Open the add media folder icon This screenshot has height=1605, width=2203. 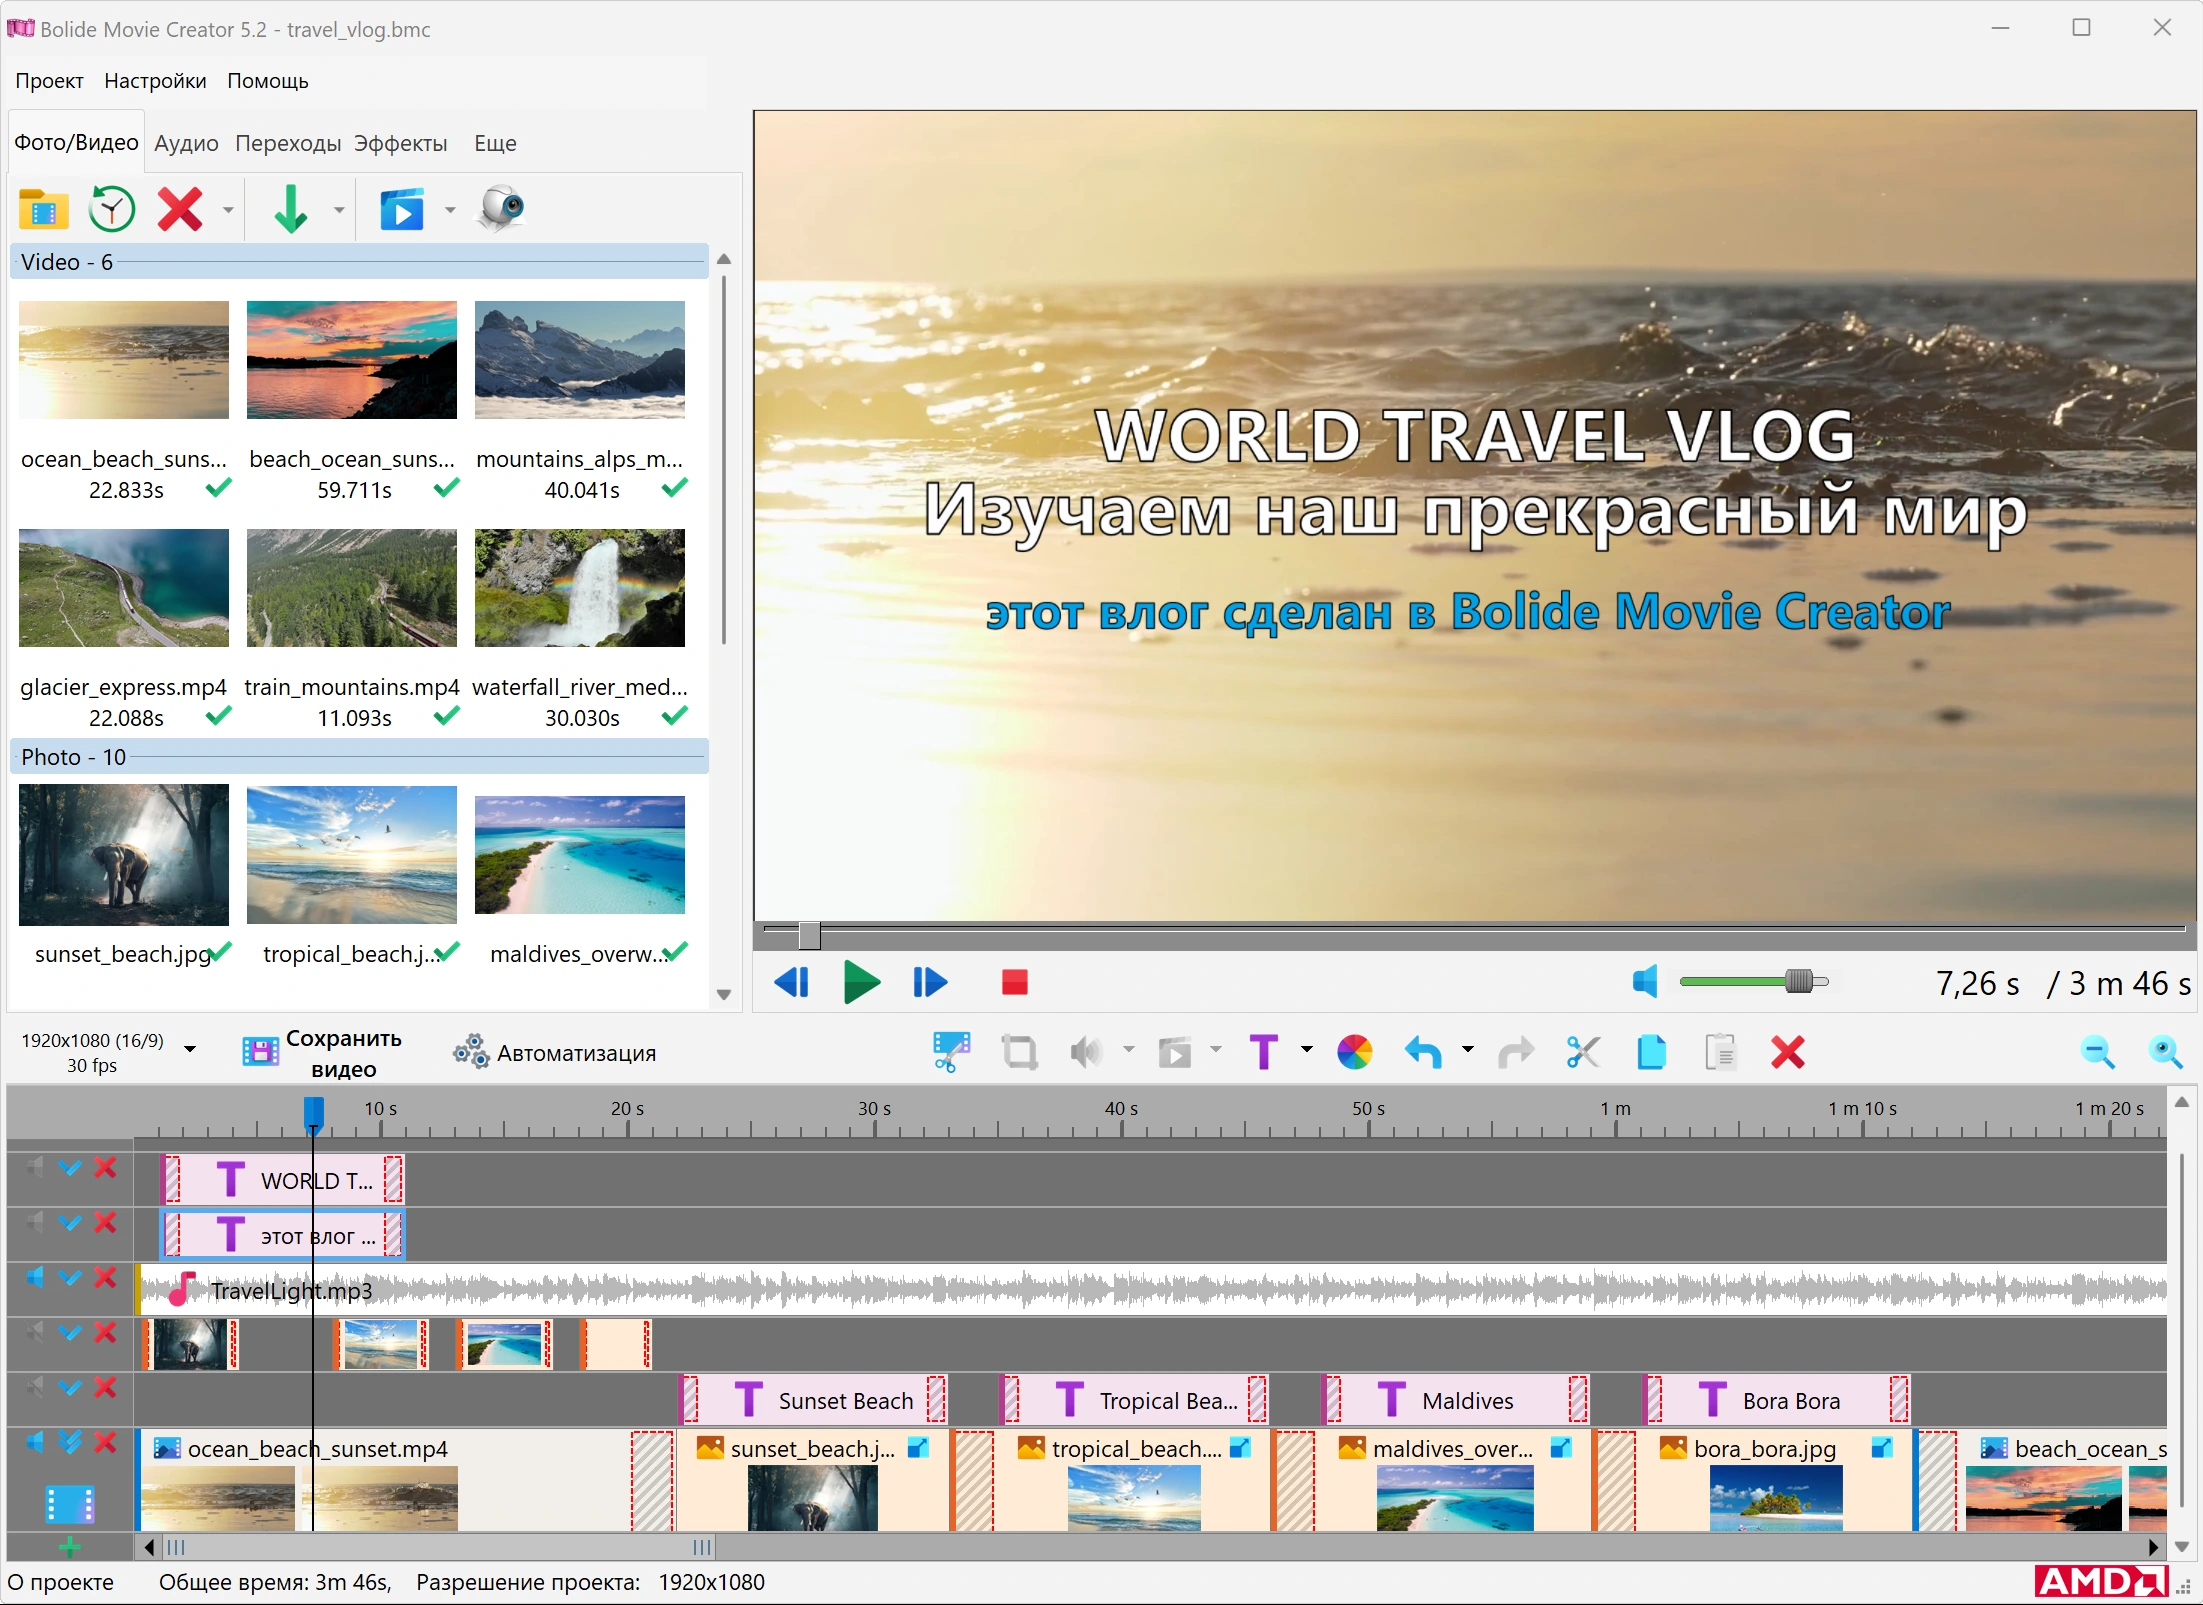point(43,210)
